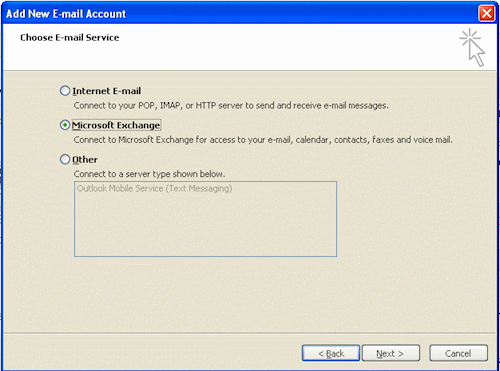Click the wizard cursor icon in header
Image resolution: width=500 pixels, height=371 pixels.
pyautogui.click(x=472, y=47)
